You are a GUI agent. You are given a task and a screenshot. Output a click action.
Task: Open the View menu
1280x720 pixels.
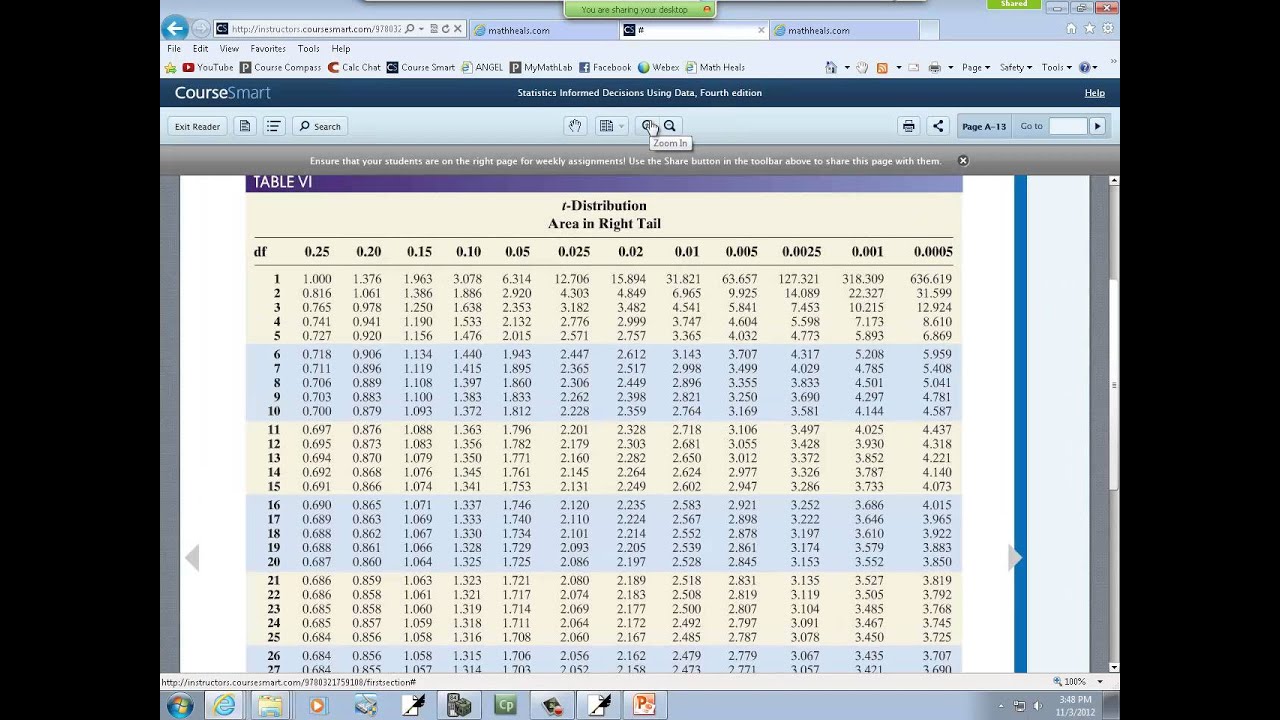click(x=229, y=48)
